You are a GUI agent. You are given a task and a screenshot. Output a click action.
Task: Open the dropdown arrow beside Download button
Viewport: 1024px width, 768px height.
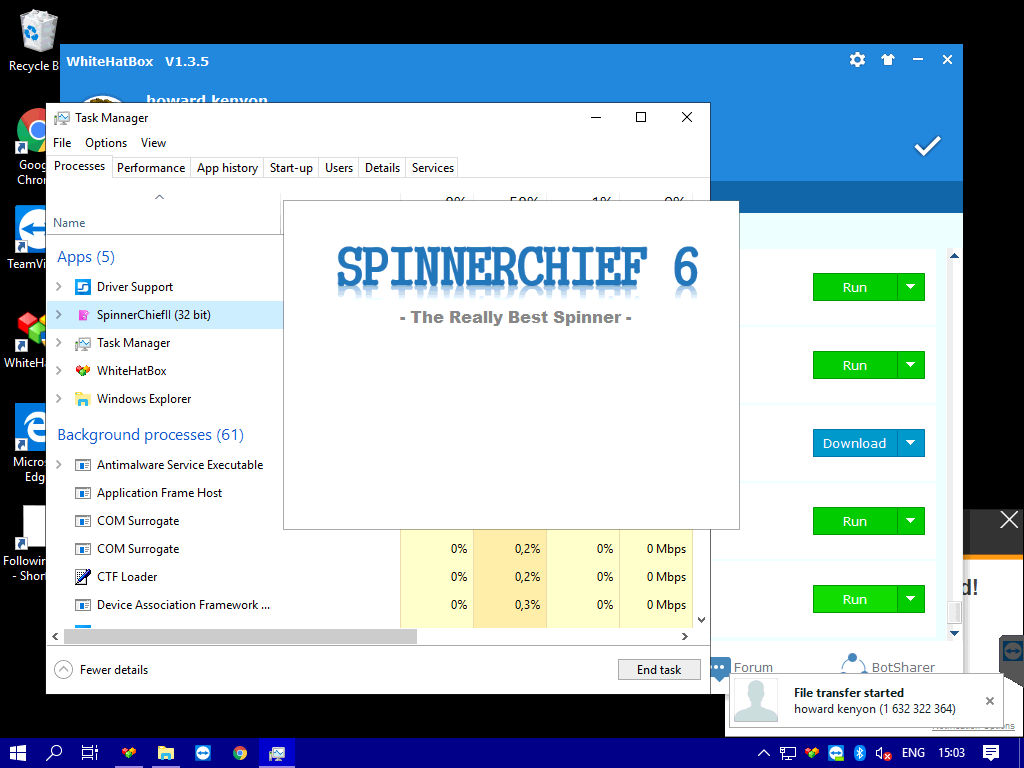tap(910, 443)
